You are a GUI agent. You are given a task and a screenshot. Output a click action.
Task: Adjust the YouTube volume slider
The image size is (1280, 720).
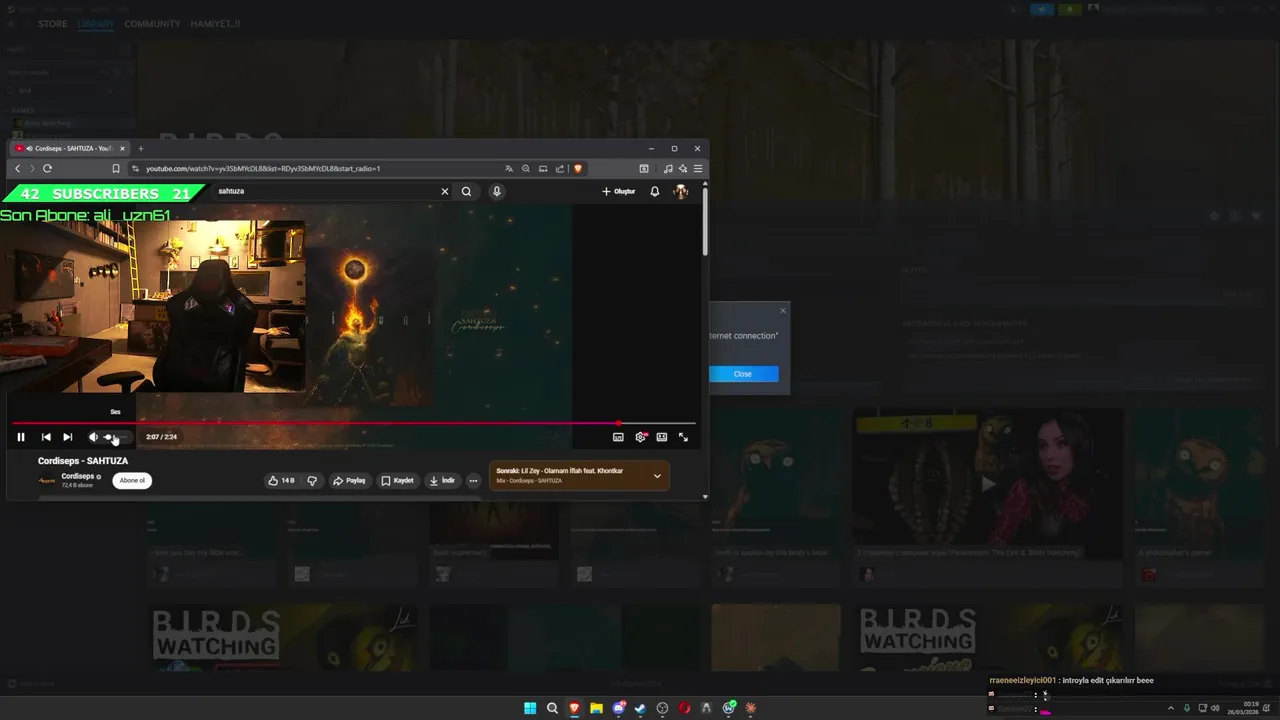[115, 437]
